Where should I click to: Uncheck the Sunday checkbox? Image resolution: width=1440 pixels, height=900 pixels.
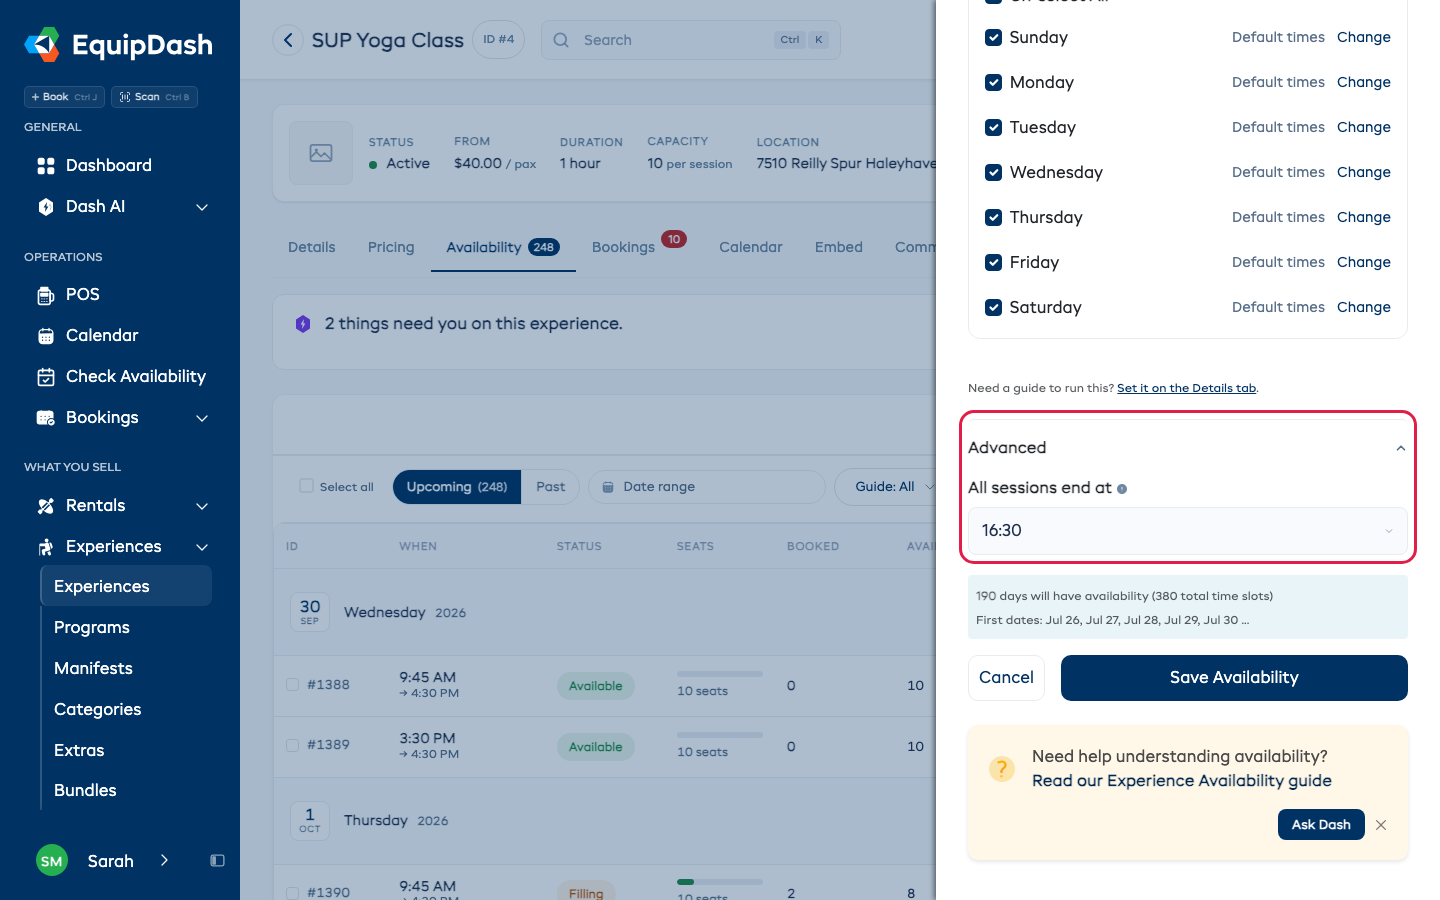pyautogui.click(x=994, y=38)
